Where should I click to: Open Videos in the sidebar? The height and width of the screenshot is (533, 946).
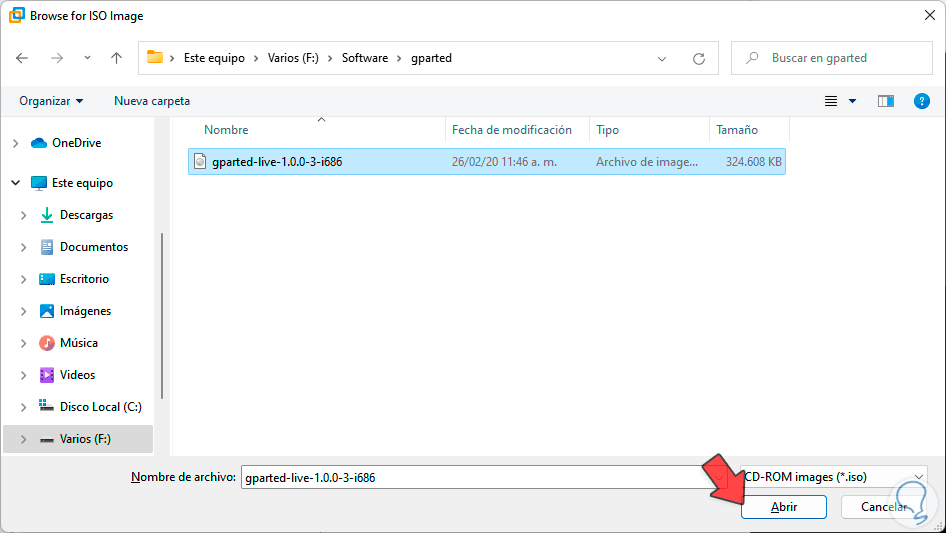click(x=77, y=375)
